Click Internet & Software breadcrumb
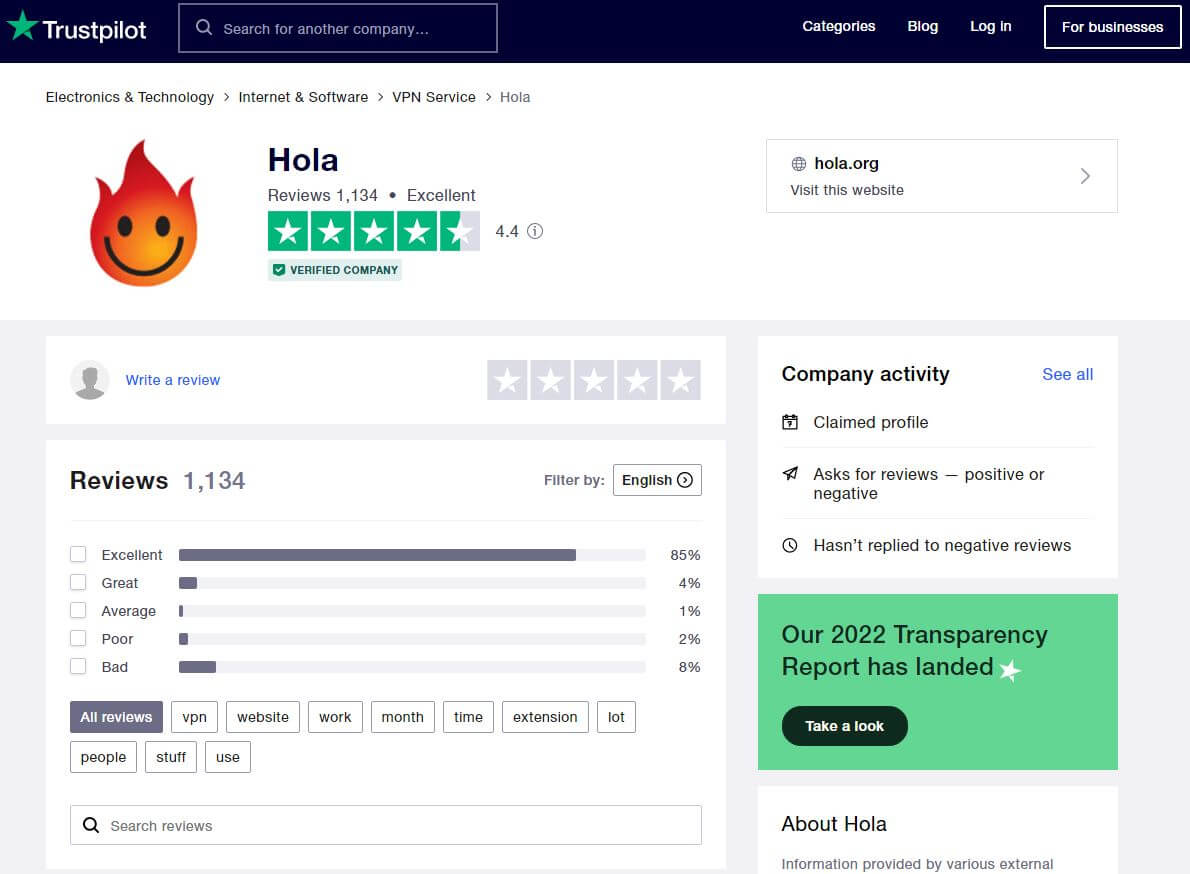The height and width of the screenshot is (874, 1190). (x=303, y=97)
